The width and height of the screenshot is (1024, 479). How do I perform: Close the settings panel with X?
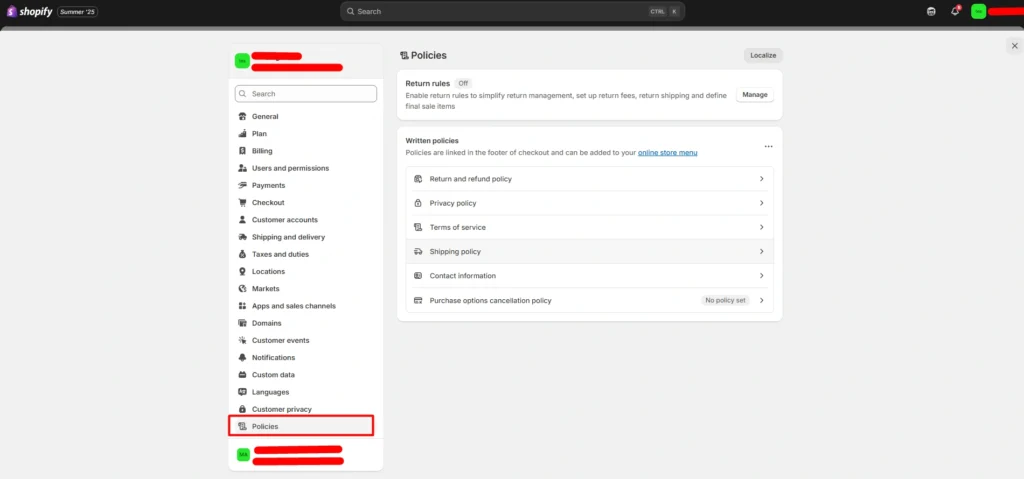[x=1014, y=46]
